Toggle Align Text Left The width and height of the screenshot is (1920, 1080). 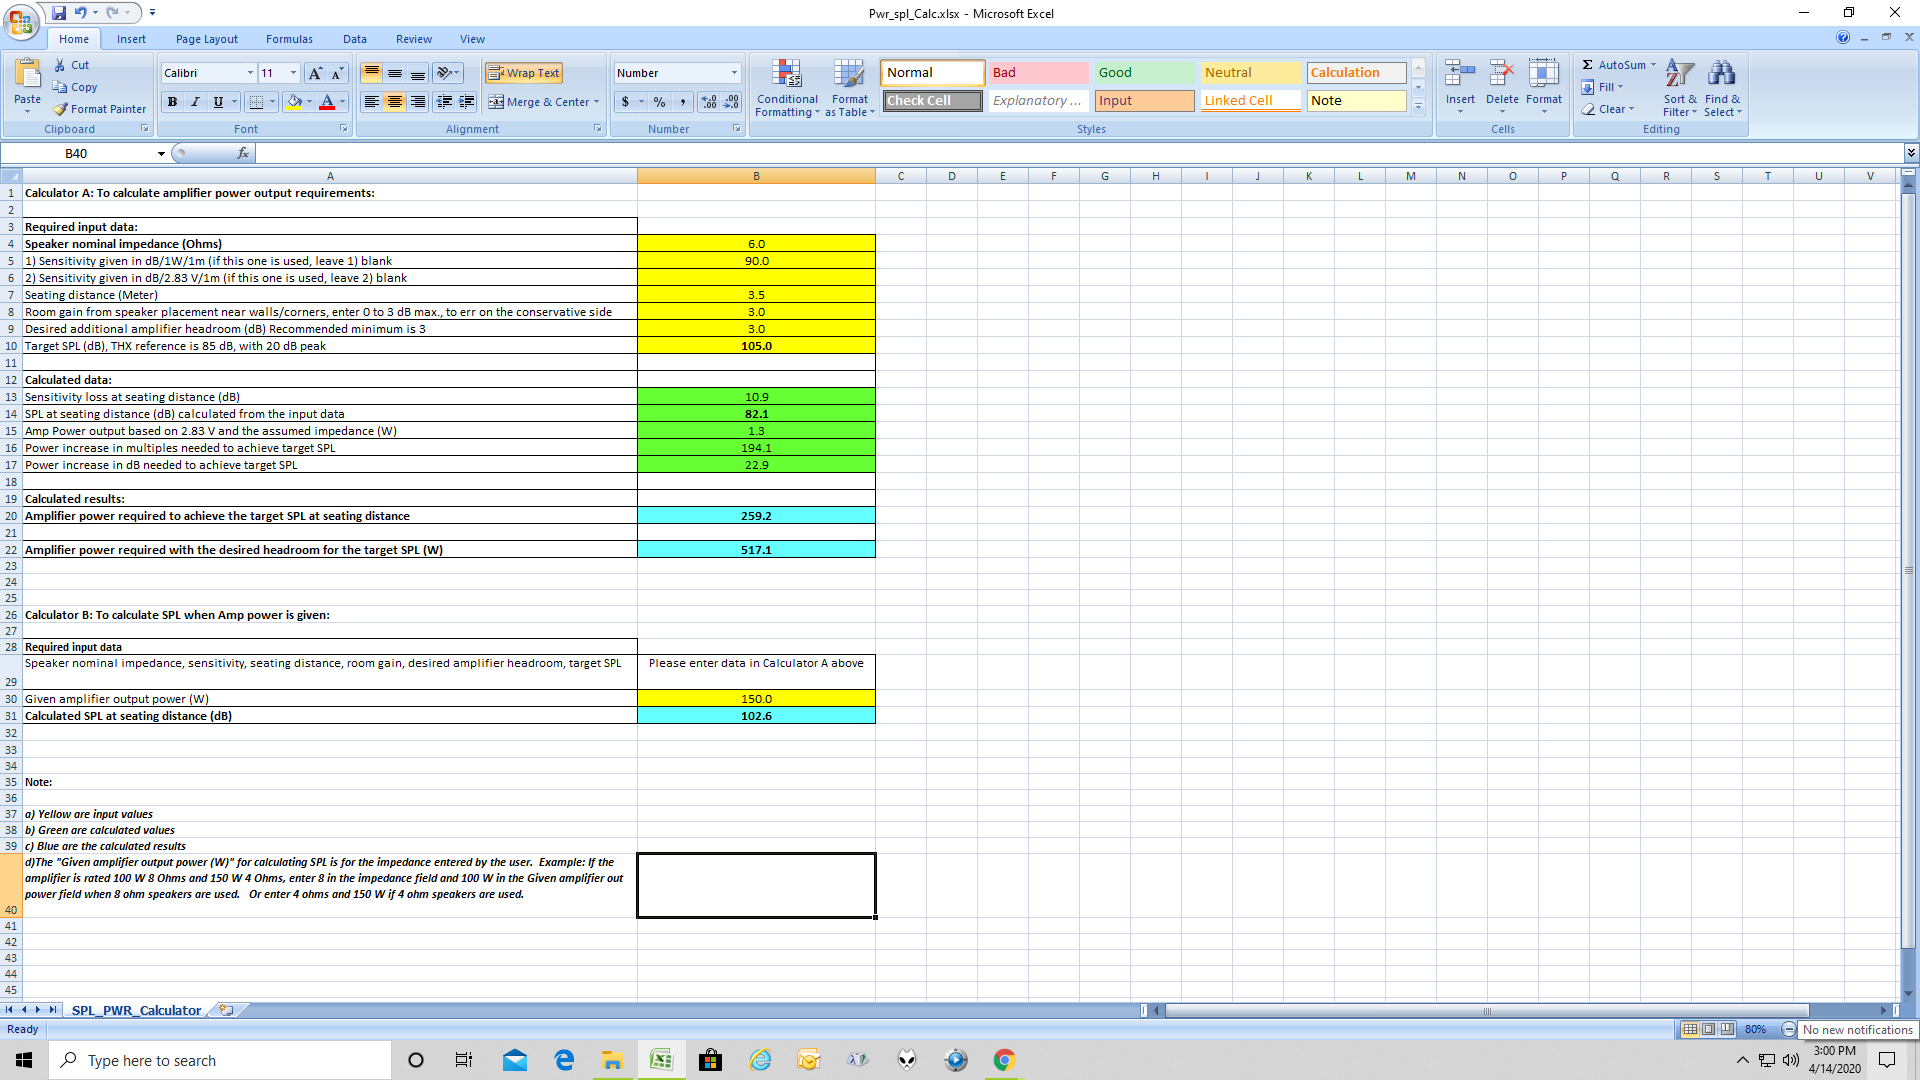(x=371, y=102)
